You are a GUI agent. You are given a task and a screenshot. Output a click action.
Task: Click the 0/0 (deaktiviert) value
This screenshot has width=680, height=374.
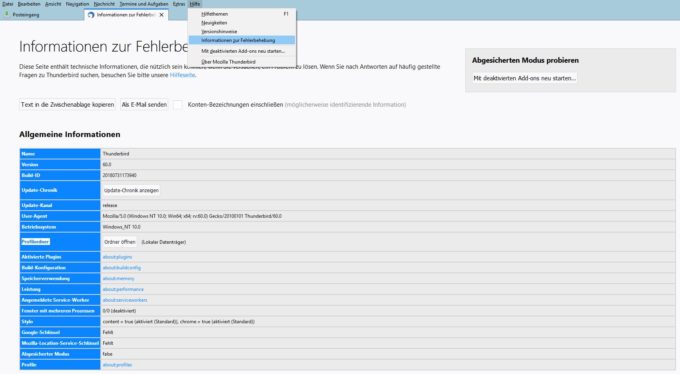[119, 311]
